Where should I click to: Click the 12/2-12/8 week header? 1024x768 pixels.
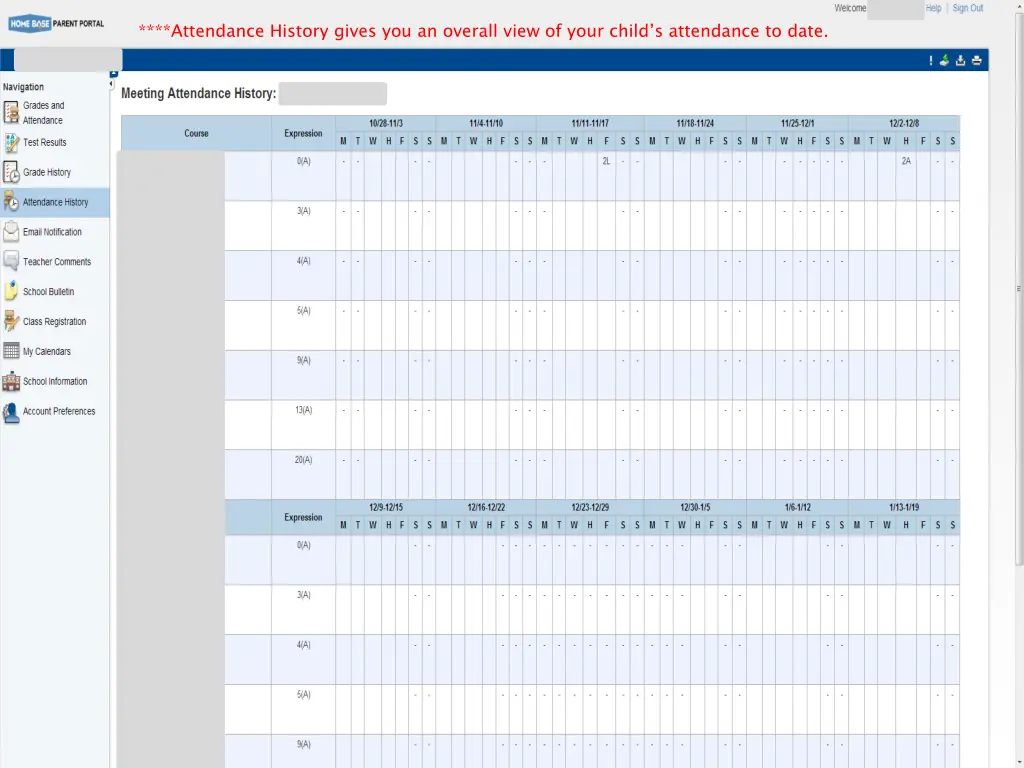(904, 123)
